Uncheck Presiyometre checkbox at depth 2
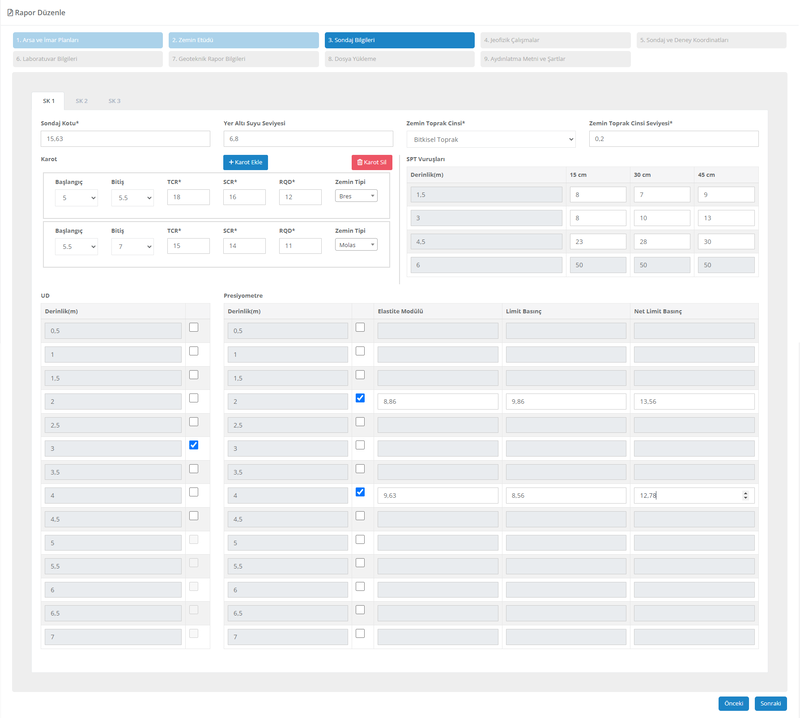Viewport: 800px width, 718px height. [360, 398]
